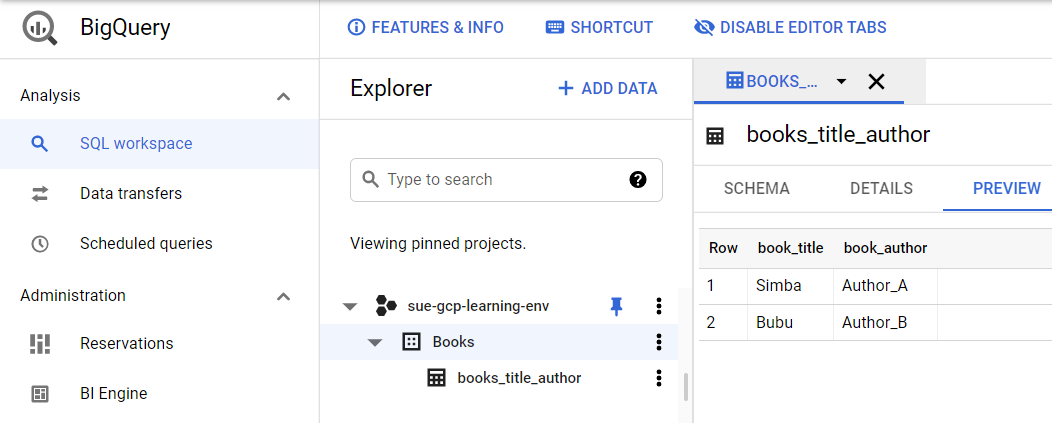Collapse the Books dataset node

point(375,342)
